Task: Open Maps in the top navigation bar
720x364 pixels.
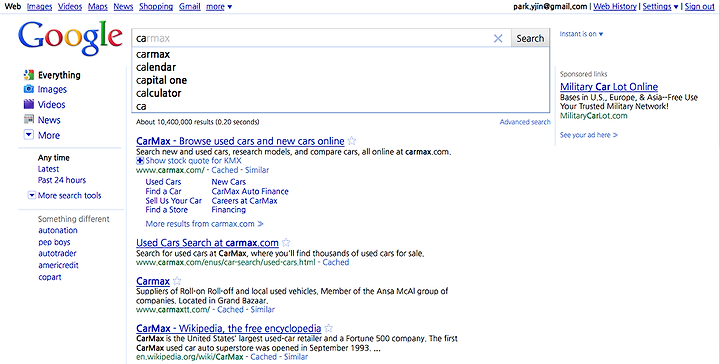Action: coord(97,6)
